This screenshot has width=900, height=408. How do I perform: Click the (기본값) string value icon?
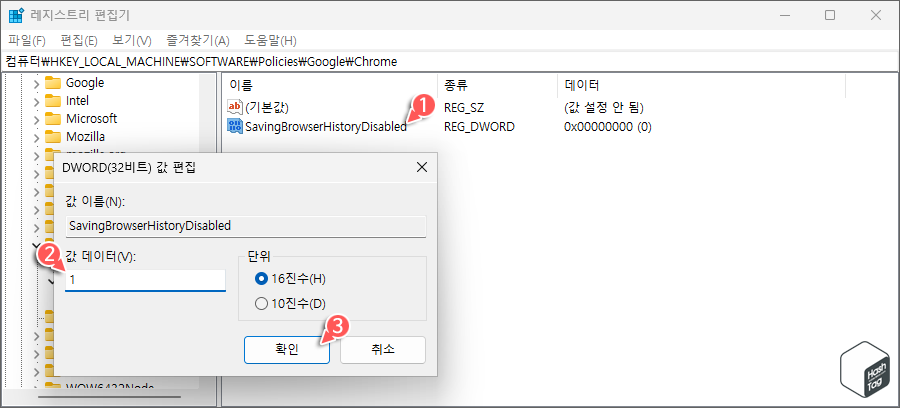click(x=235, y=107)
